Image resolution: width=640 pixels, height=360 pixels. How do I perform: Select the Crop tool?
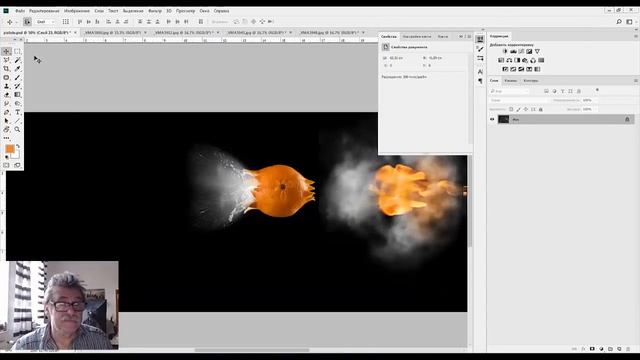pos(7,69)
